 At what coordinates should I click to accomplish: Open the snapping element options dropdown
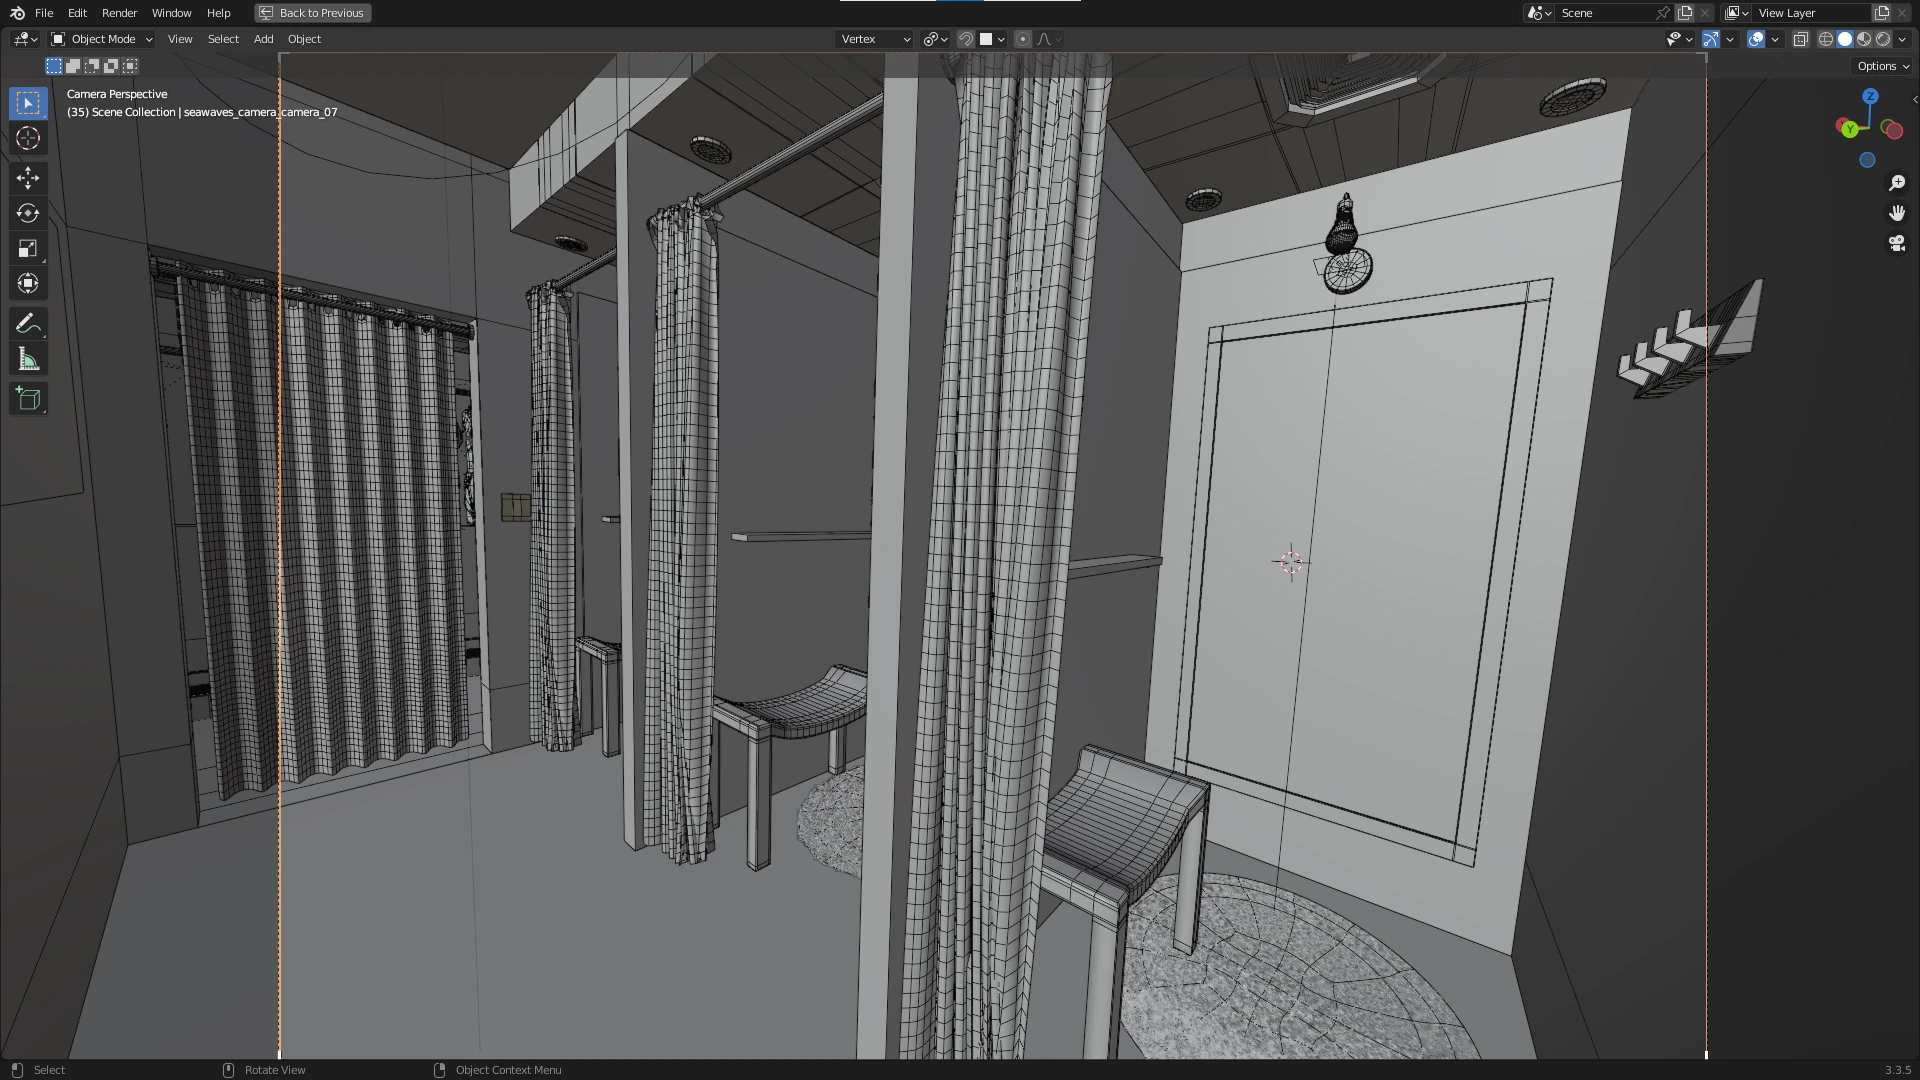(x=992, y=39)
